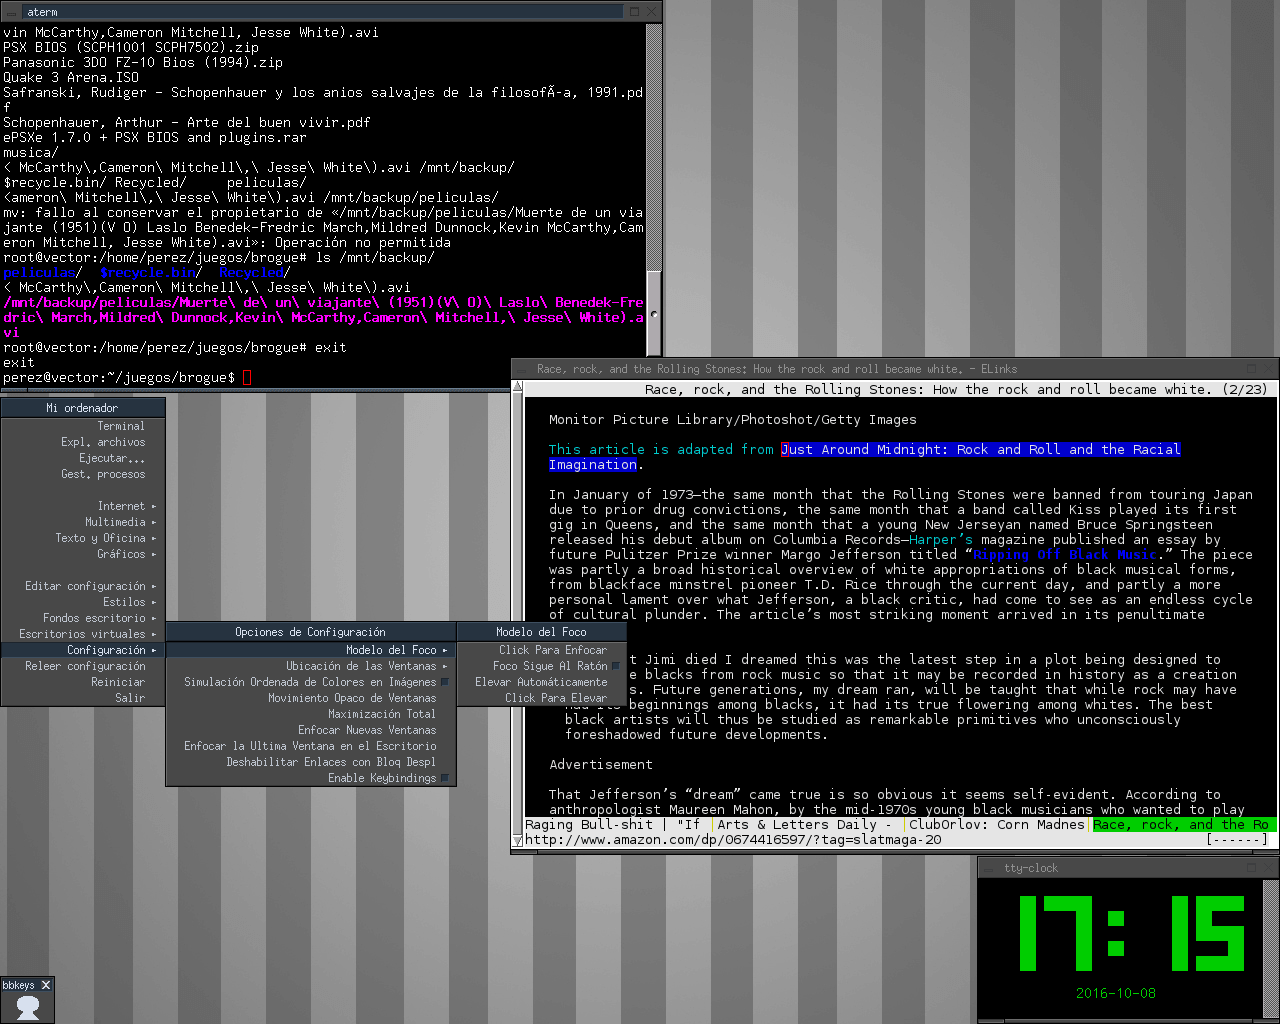The width and height of the screenshot is (1280, 1024).
Task: Click 'Advertisement' text in ELinks
Action: [x=601, y=765]
